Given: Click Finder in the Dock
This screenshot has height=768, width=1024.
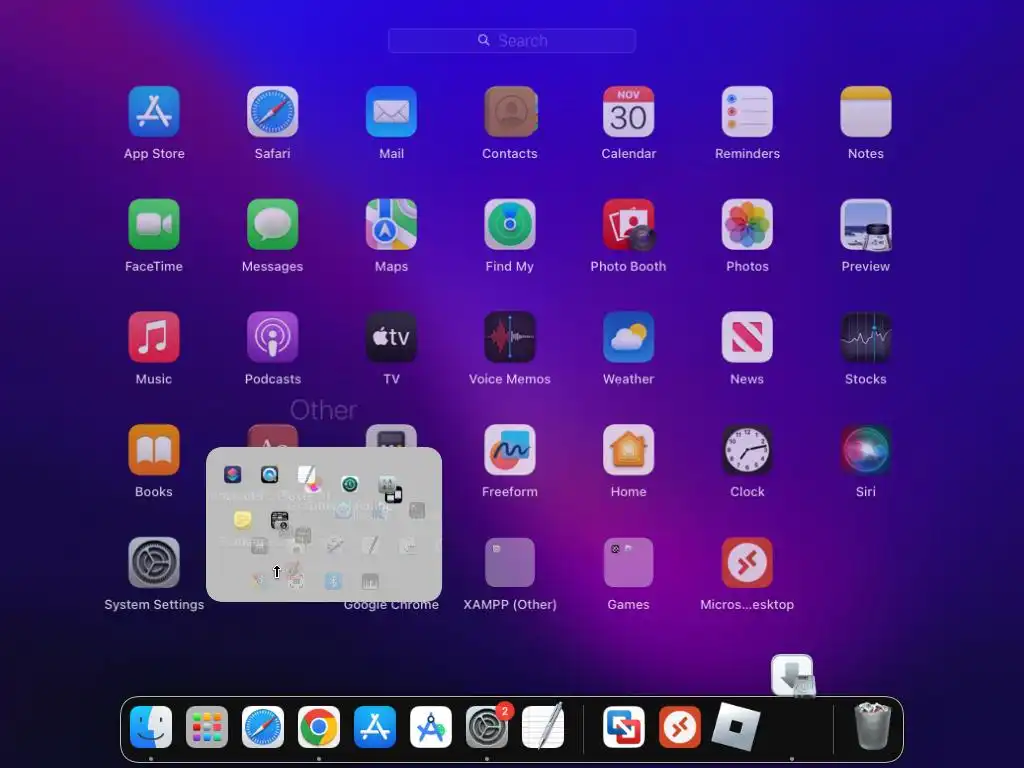Looking at the screenshot, I should tap(151, 727).
